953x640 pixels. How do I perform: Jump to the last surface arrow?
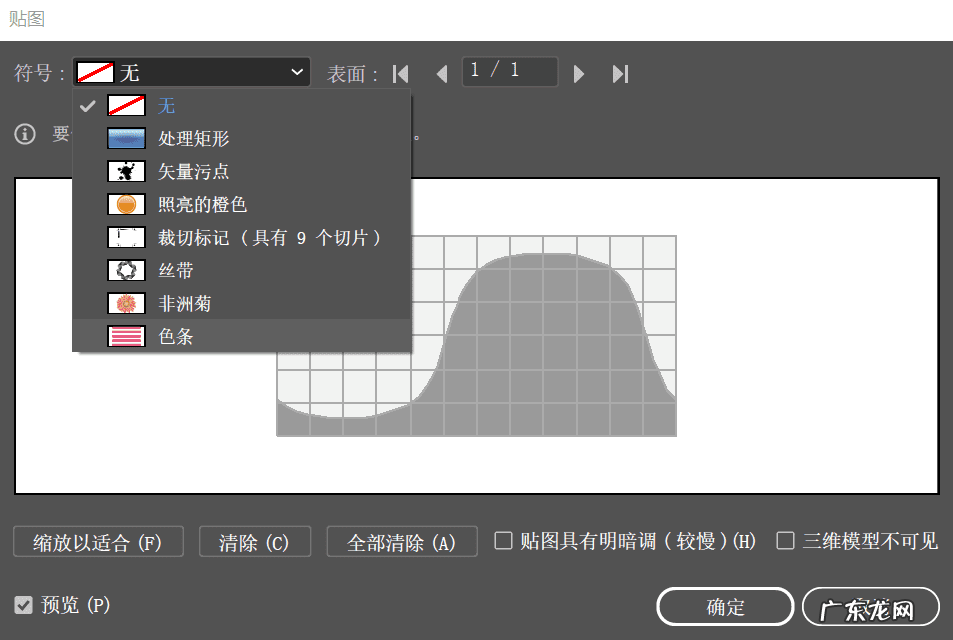pyautogui.click(x=620, y=72)
